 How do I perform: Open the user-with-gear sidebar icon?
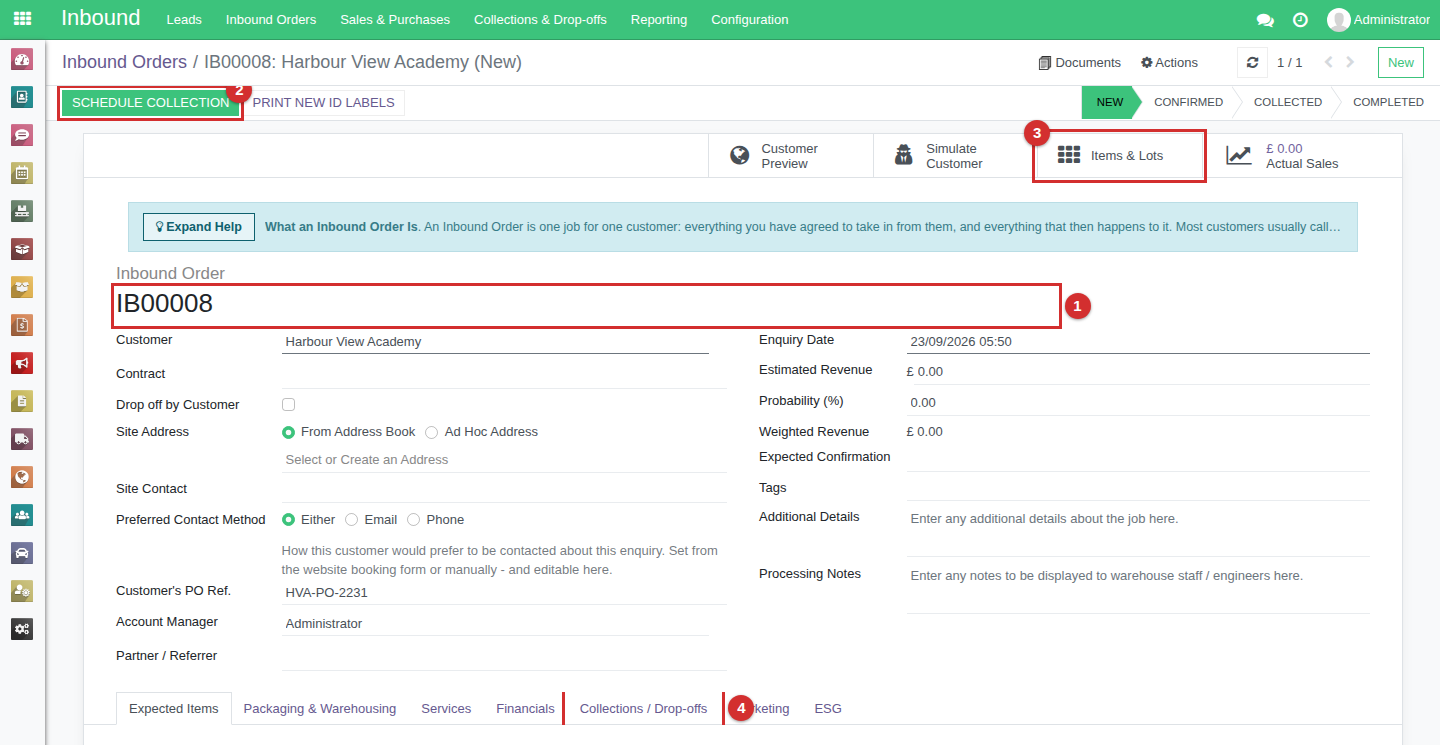[22, 591]
